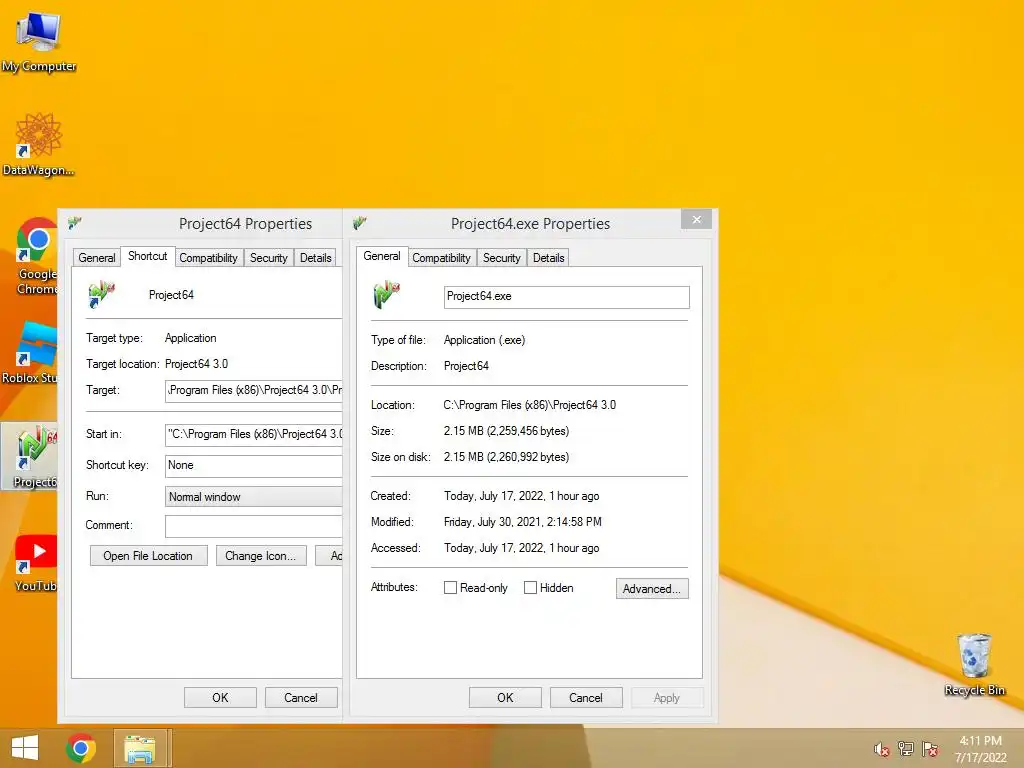The height and width of the screenshot is (768, 1024).
Task: Click the Project64.exe filename field
Action: click(566, 296)
